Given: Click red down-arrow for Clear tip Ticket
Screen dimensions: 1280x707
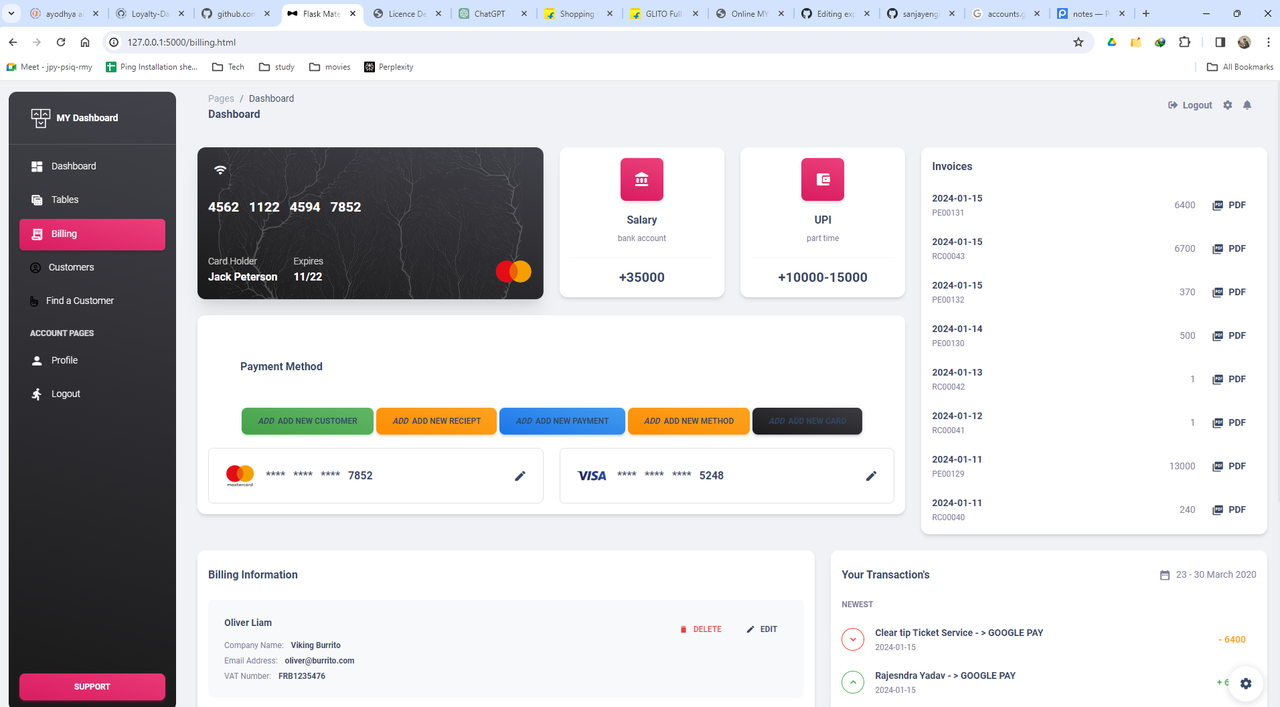Looking at the screenshot, I should 853,639.
